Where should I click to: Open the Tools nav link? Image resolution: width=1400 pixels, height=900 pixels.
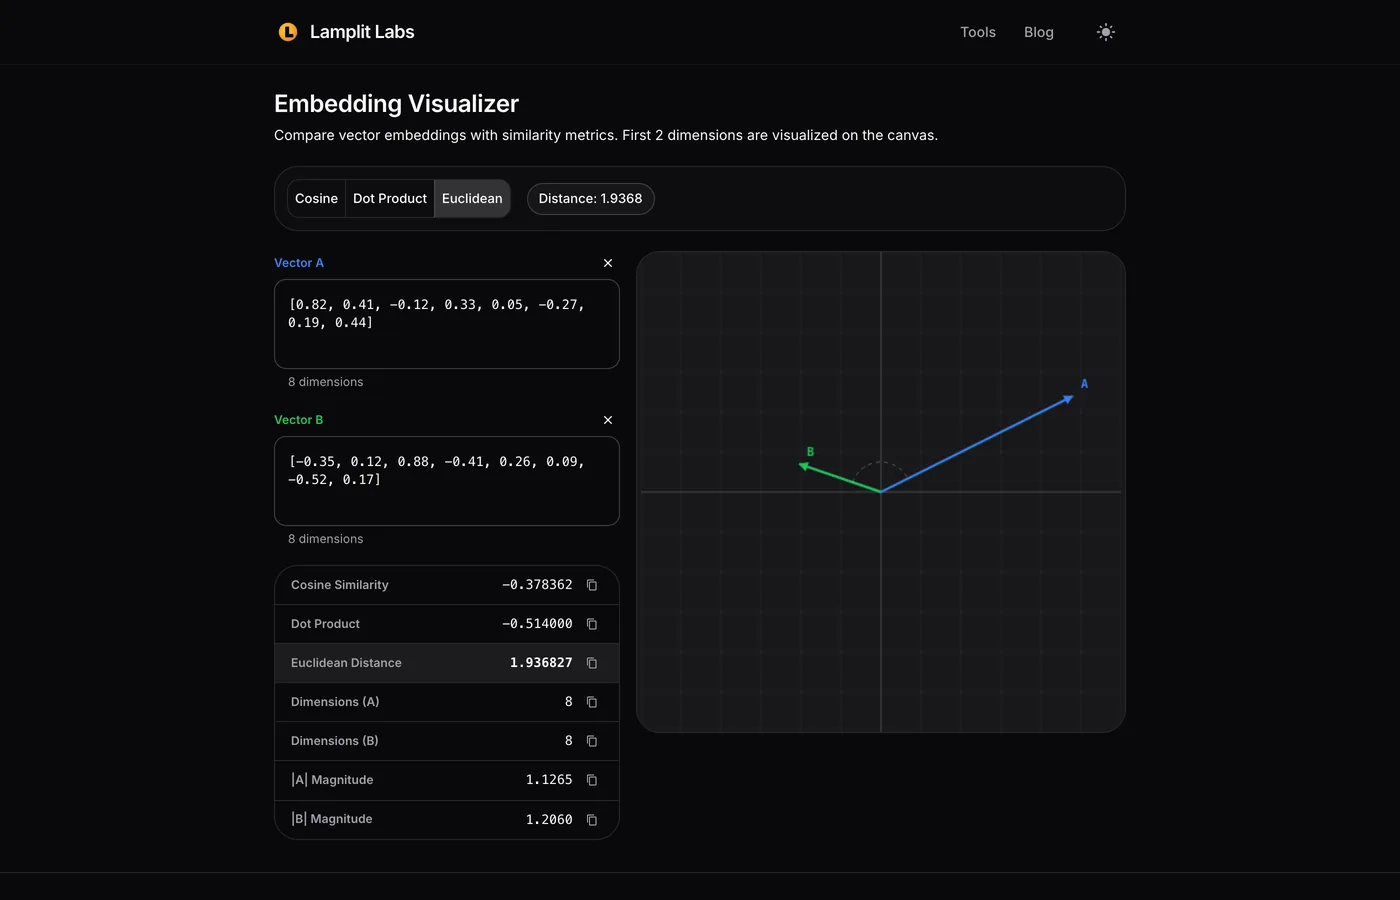coord(978,32)
